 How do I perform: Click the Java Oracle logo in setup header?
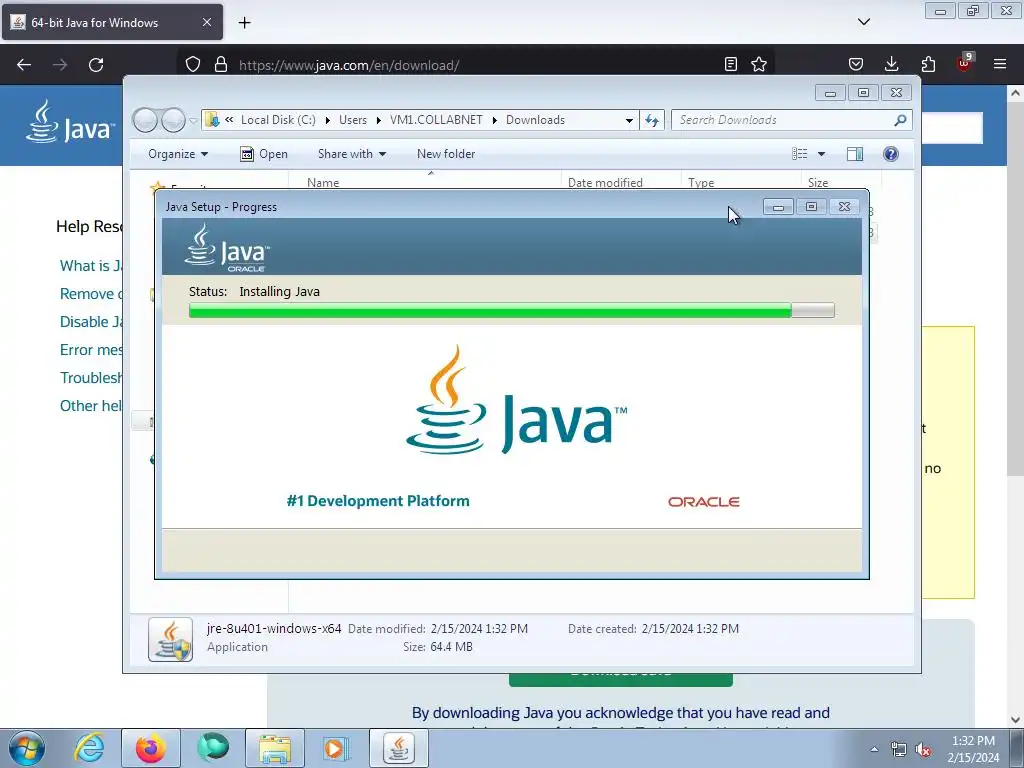click(227, 248)
